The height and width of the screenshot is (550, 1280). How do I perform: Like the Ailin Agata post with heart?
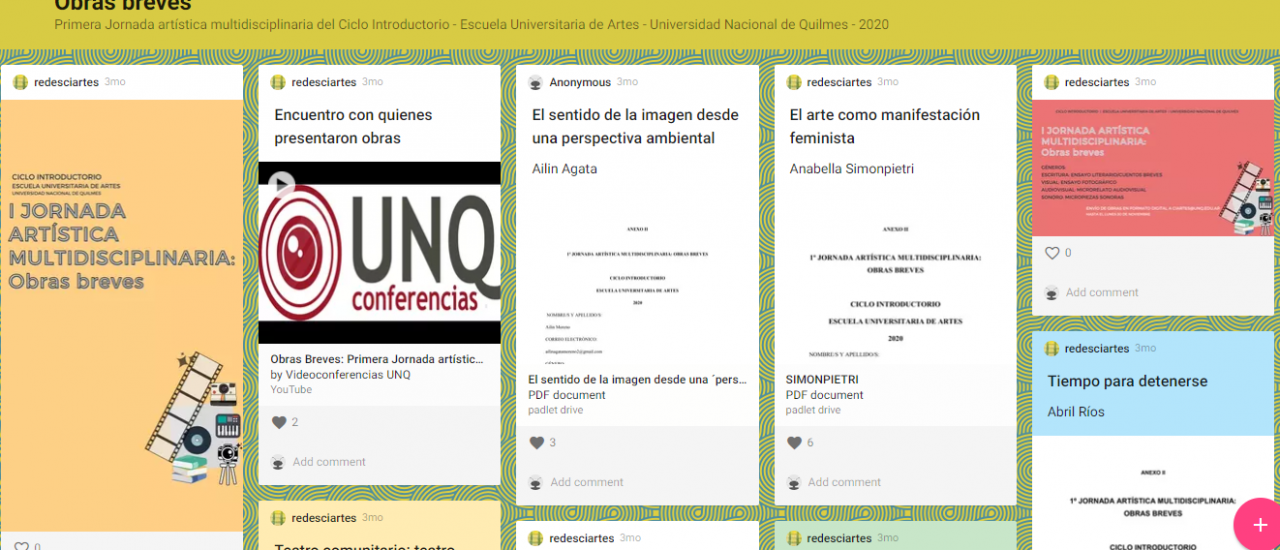[x=537, y=443]
